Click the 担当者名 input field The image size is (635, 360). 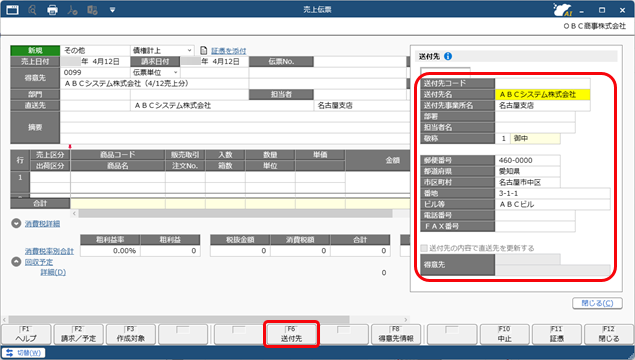click(535, 127)
